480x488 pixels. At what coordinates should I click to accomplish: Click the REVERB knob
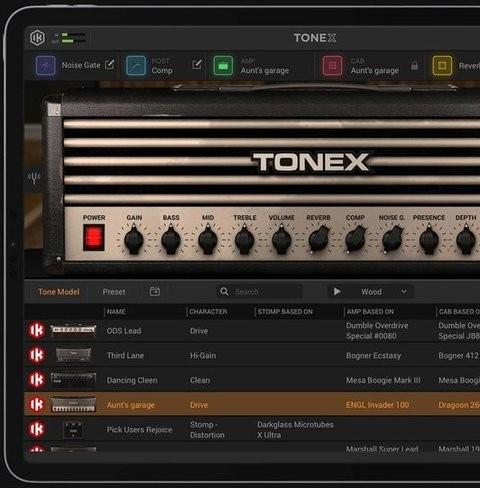(319, 239)
